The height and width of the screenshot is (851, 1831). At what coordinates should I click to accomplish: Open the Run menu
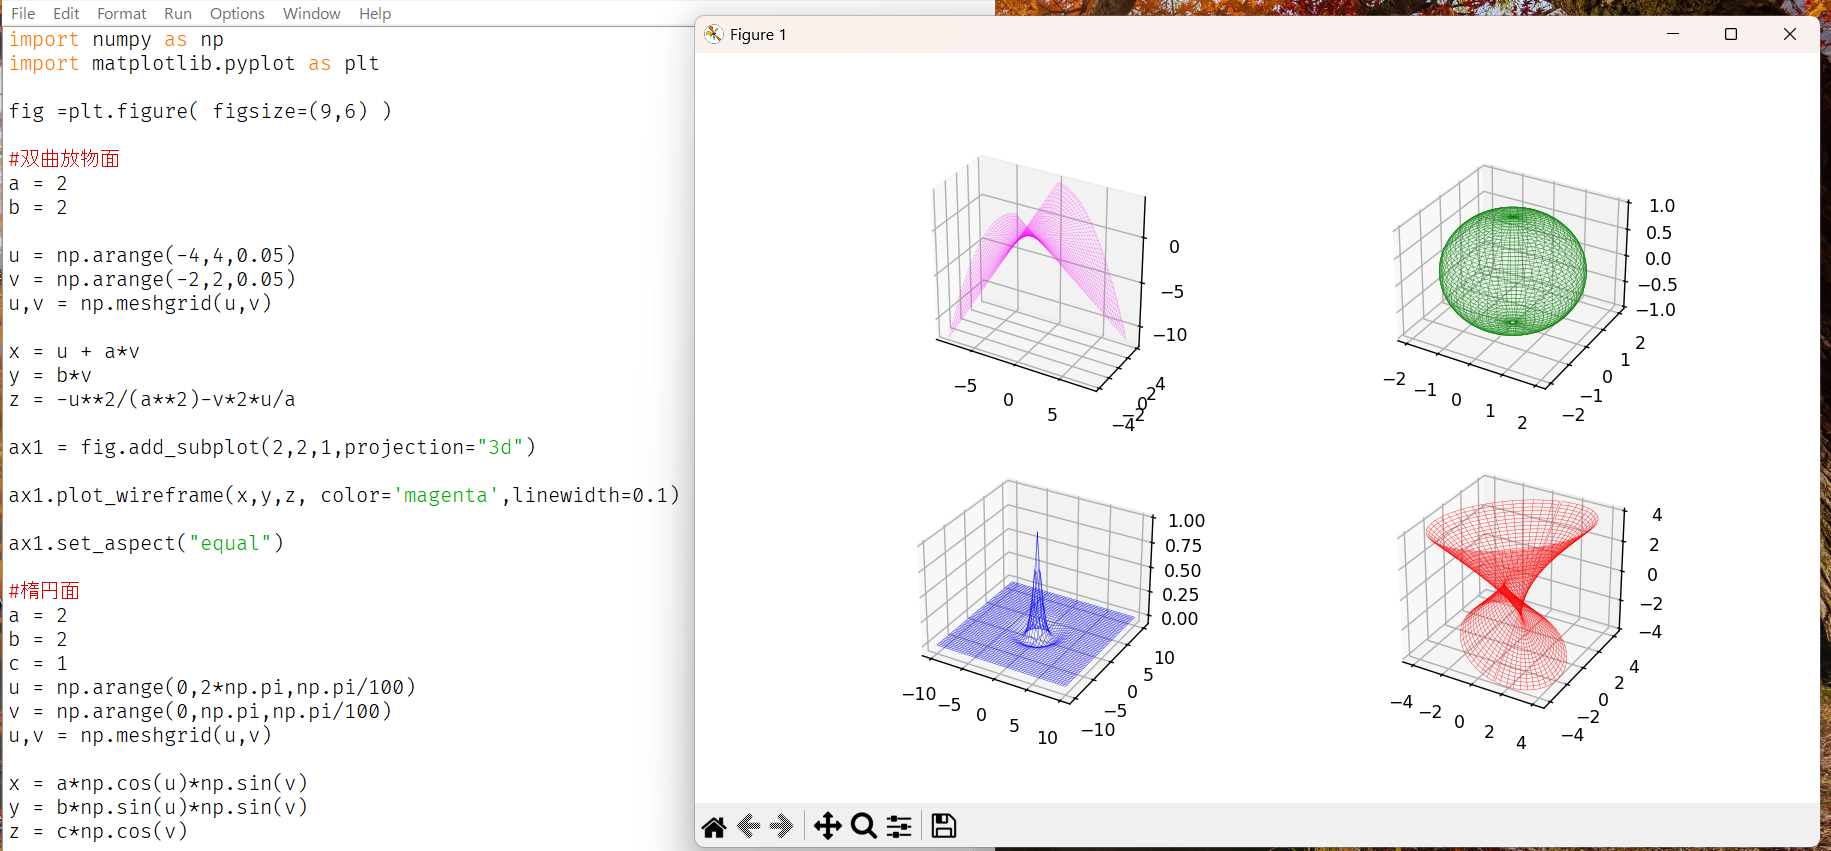coord(178,13)
